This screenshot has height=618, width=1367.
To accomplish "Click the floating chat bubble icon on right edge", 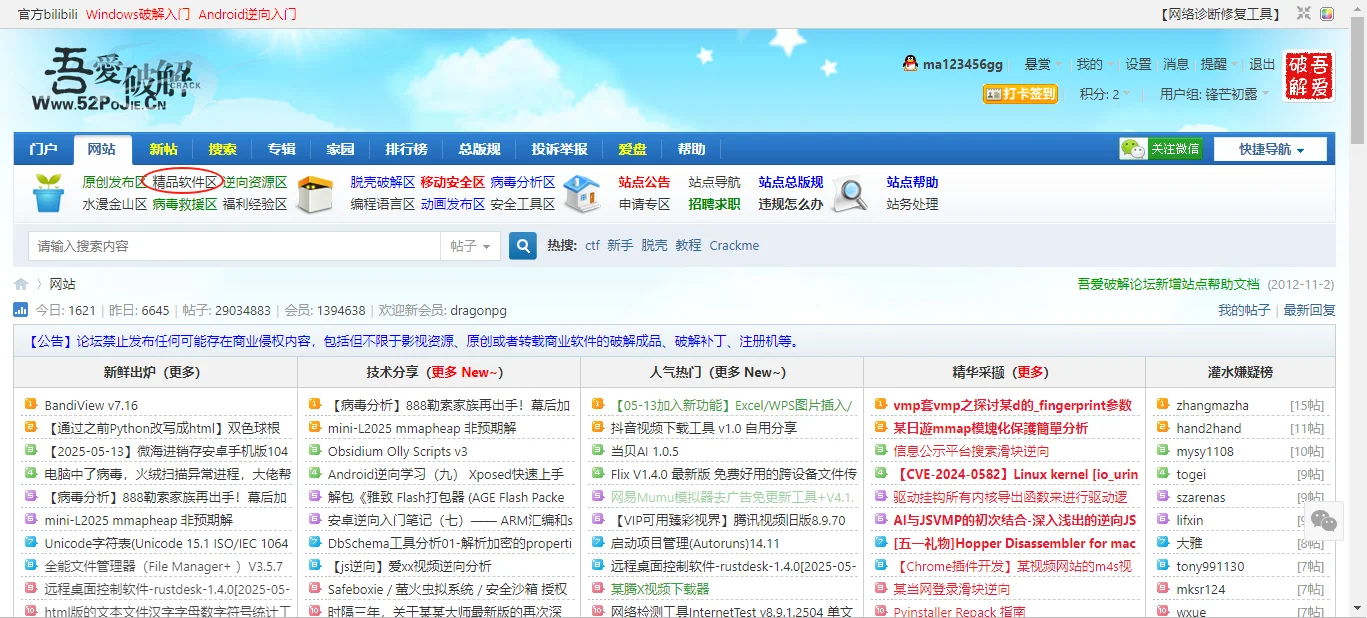I will pyautogui.click(x=1323, y=521).
